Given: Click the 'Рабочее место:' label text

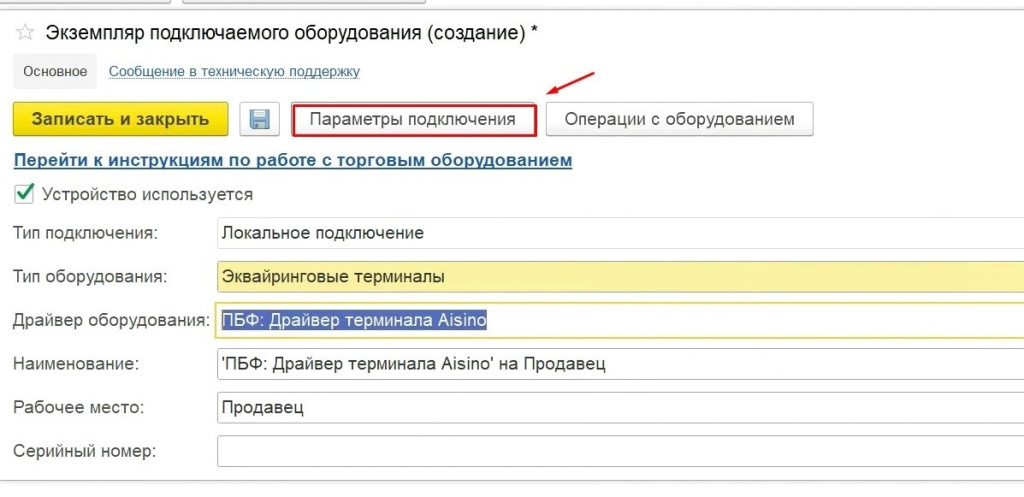Looking at the screenshot, I should pos(78,408).
